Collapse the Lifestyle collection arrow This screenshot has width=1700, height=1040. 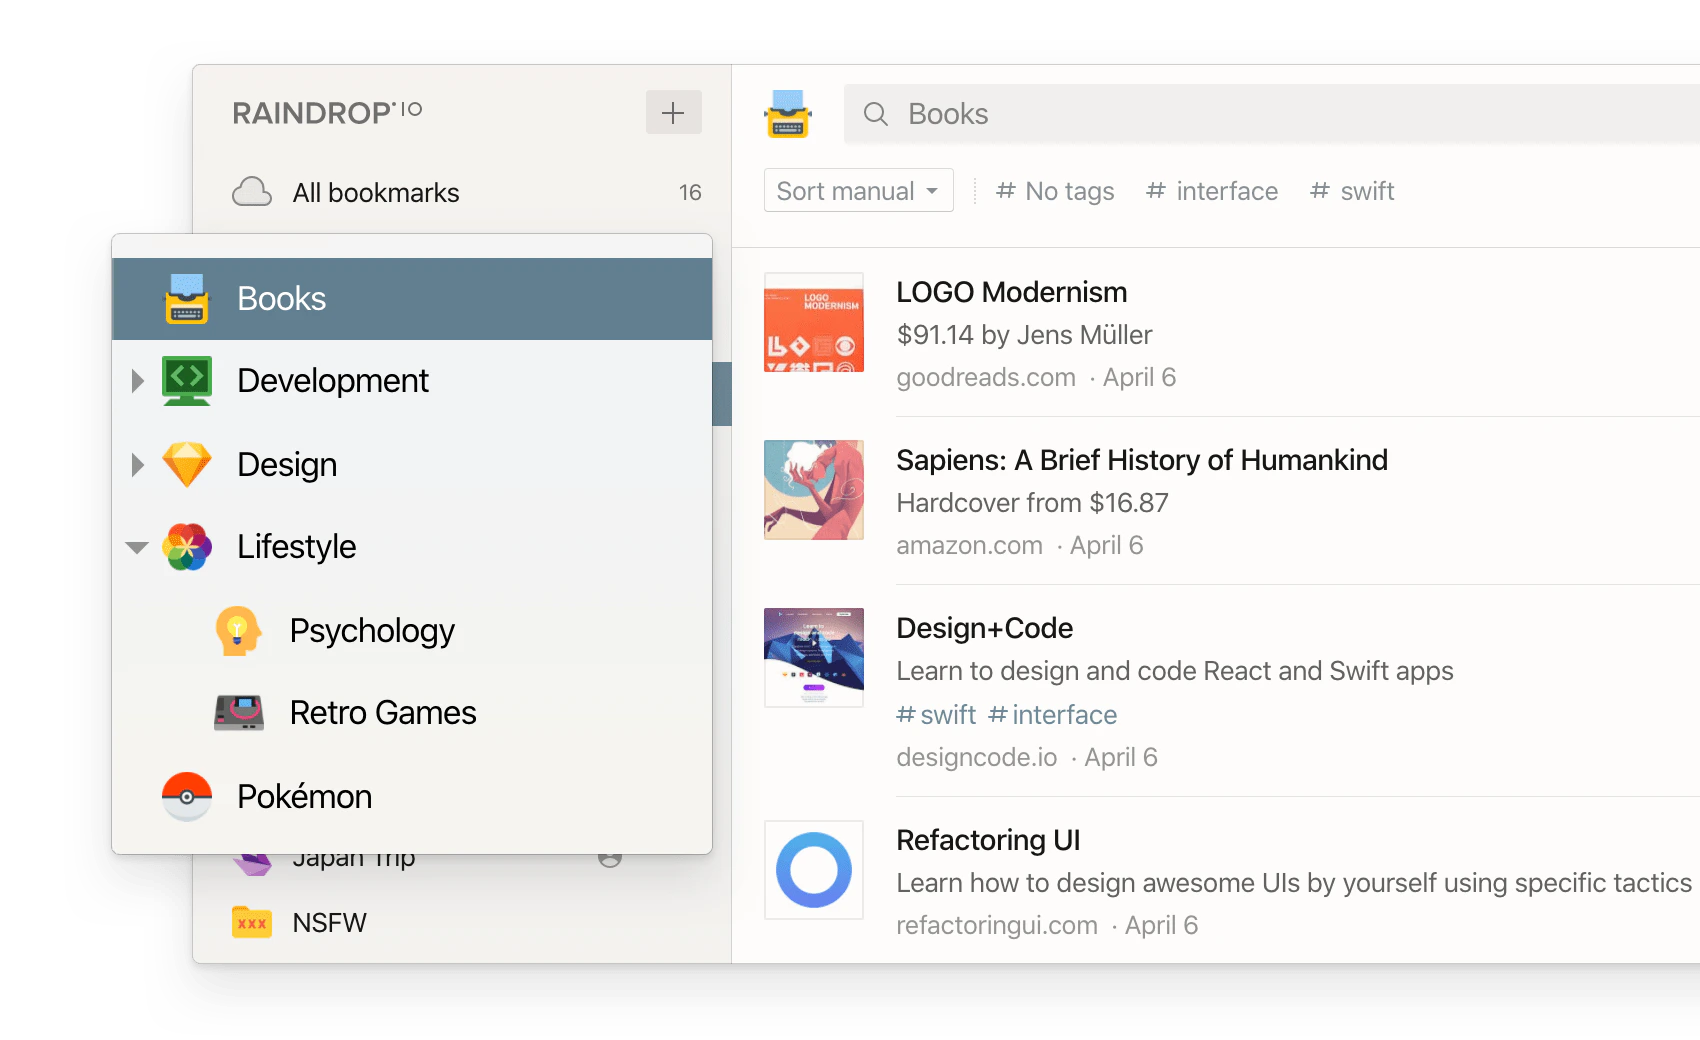[137, 547]
